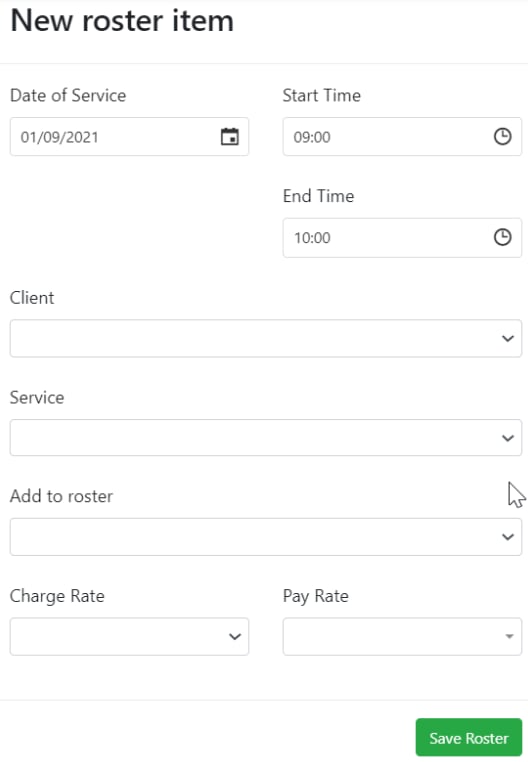This screenshot has height=762, width=528.
Task: Click the 'Add to roster' label
Action: coord(61,496)
